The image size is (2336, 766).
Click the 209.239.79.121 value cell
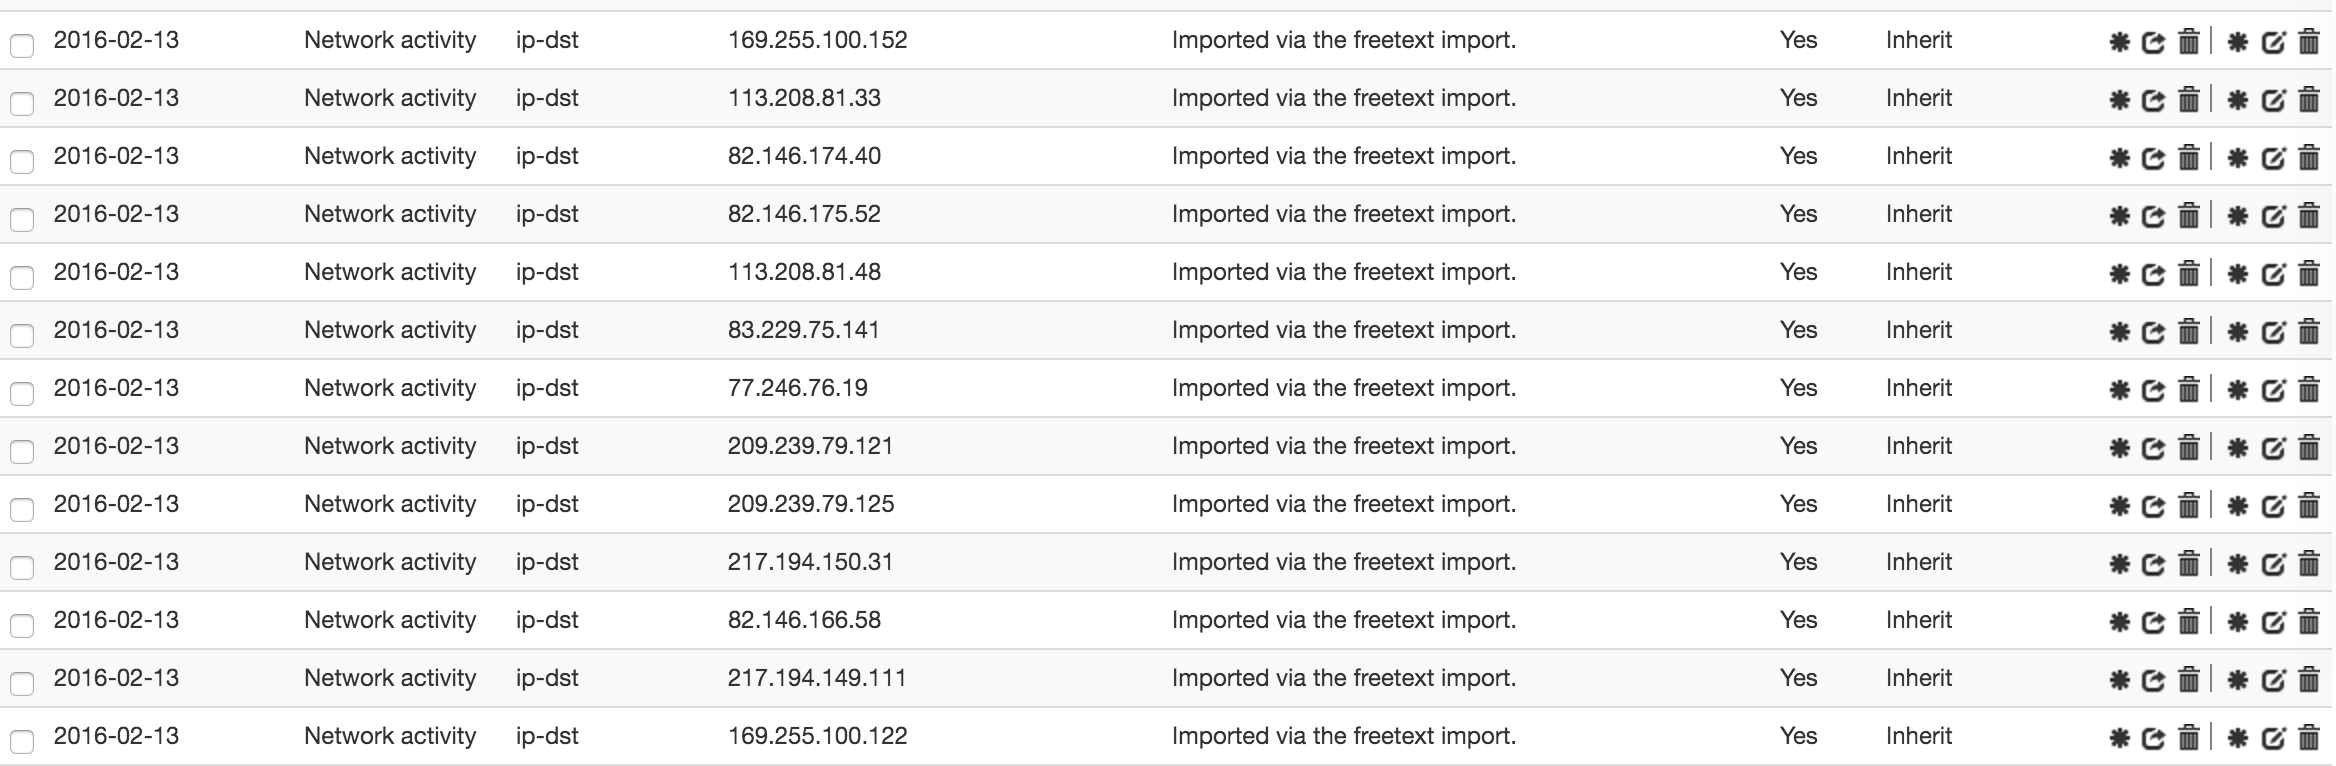coord(810,446)
